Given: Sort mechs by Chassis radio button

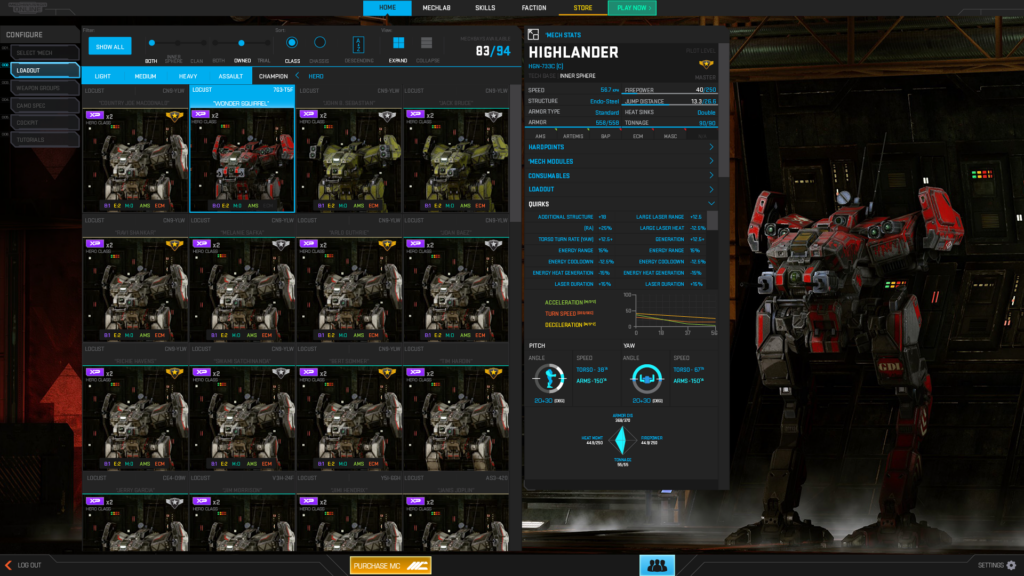Looking at the screenshot, I should click(x=319, y=42).
